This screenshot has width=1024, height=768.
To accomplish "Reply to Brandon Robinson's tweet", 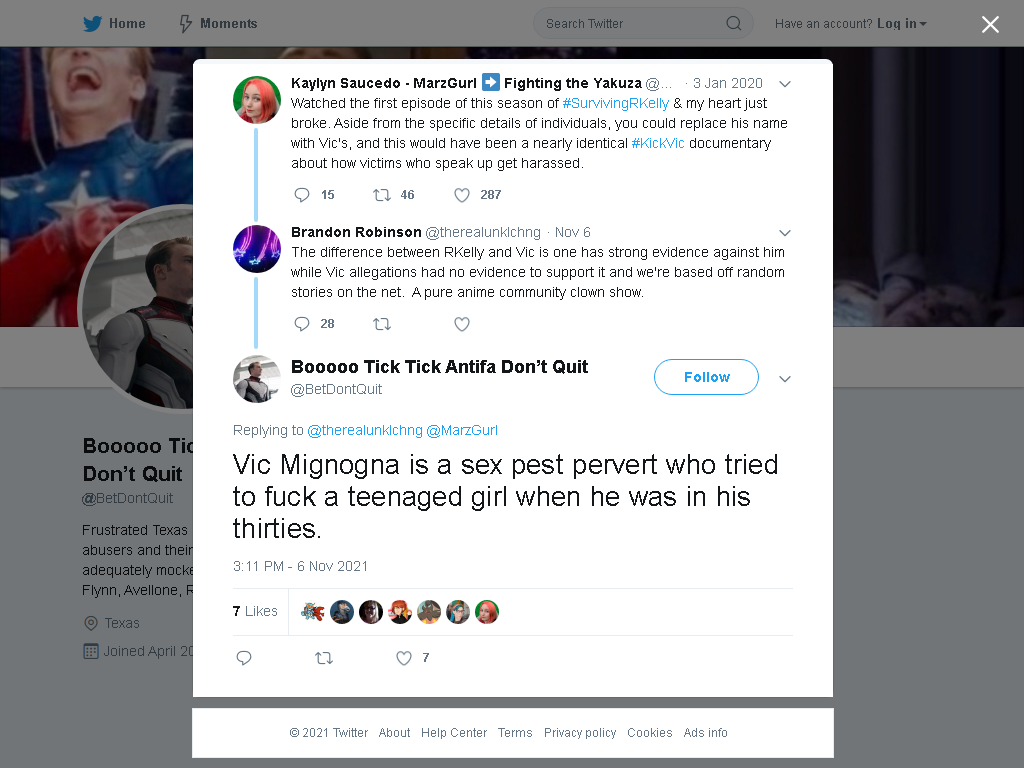I will pos(302,324).
